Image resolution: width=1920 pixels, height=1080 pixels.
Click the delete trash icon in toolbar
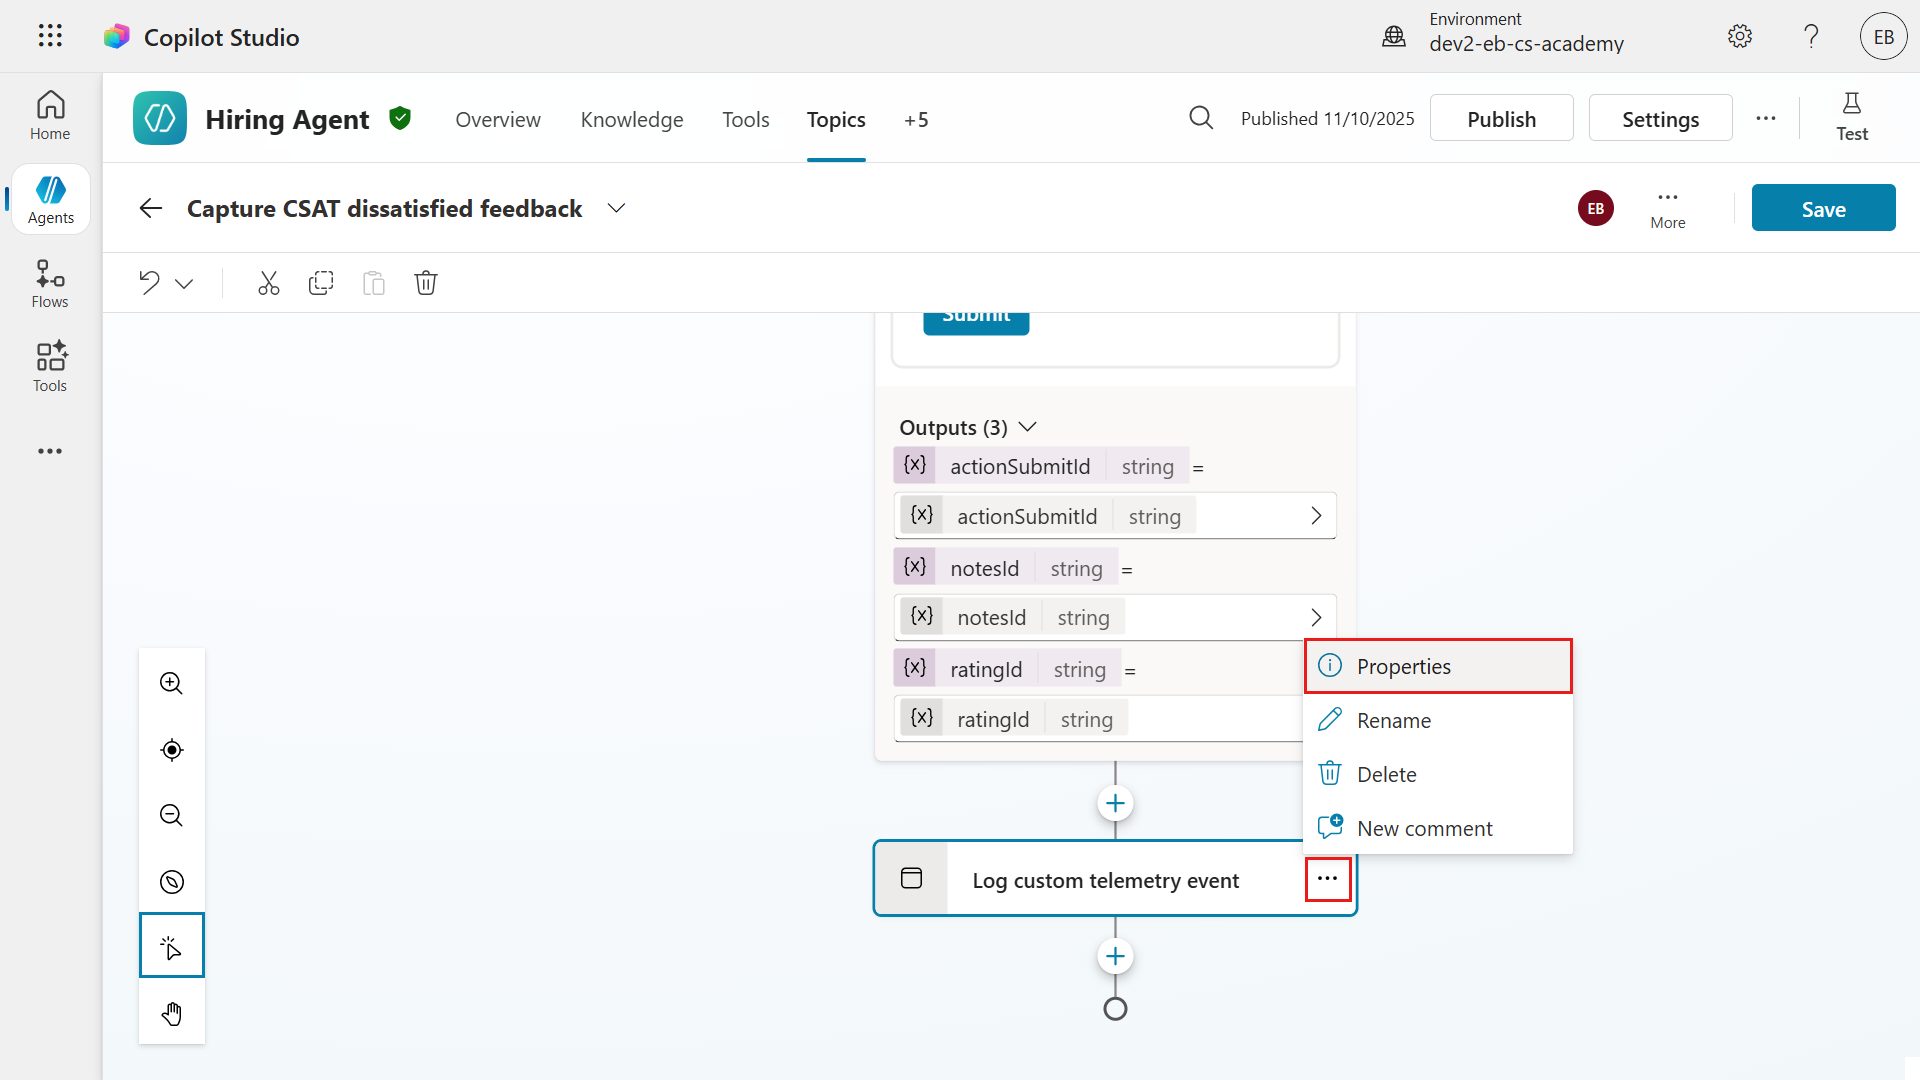click(x=426, y=283)
